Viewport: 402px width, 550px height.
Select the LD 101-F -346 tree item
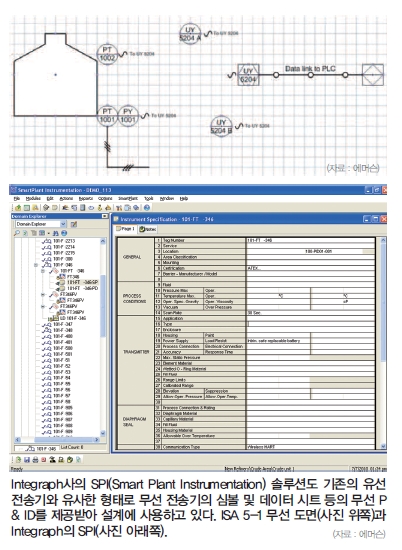tap(73, 318)
